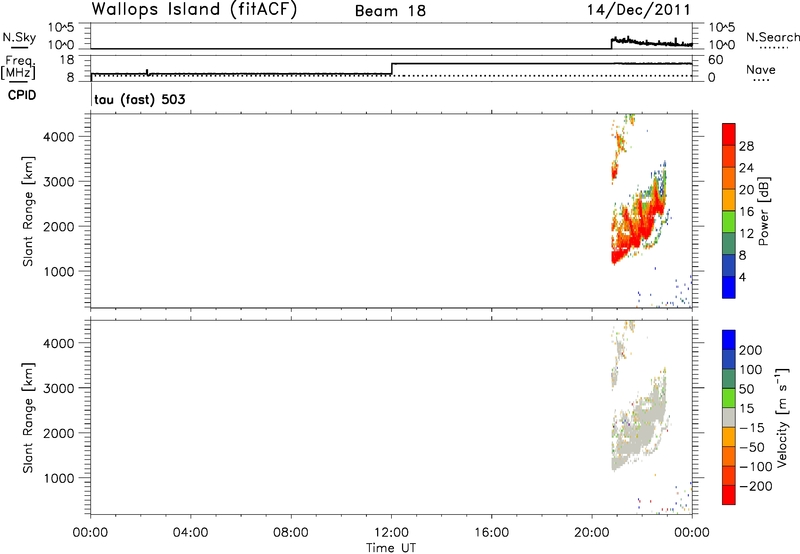
Task: Click '60' on the Nave right axis
Action: [x=715, y=60]
